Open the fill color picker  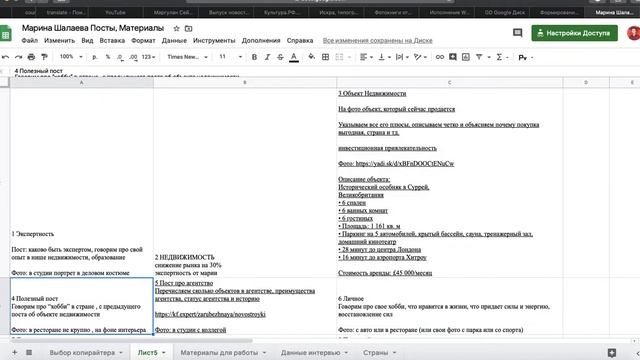pos(311,57)
